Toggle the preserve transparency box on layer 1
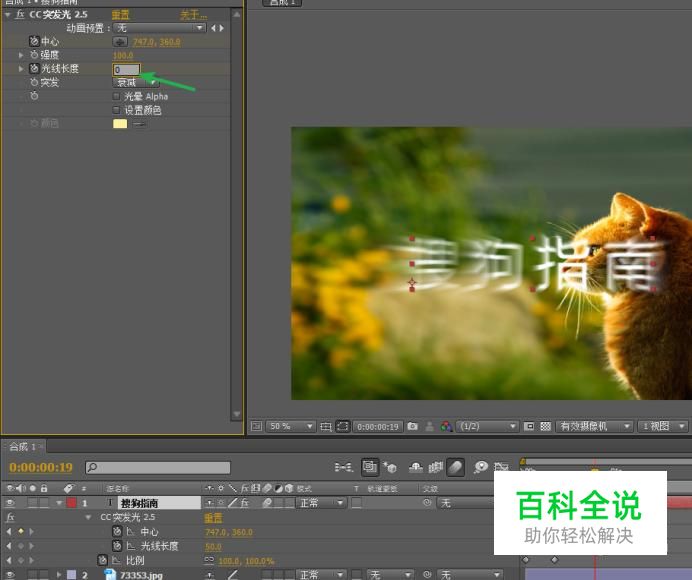 point(357,502)
